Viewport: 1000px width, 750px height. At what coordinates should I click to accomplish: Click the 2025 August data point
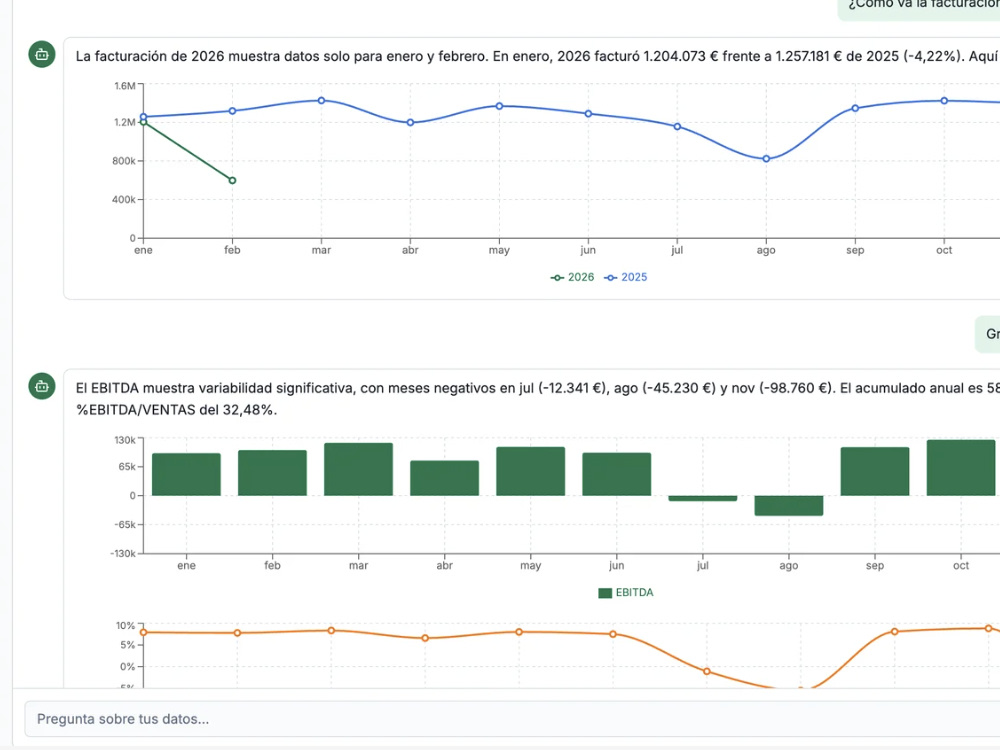click(x=766, y=159)
